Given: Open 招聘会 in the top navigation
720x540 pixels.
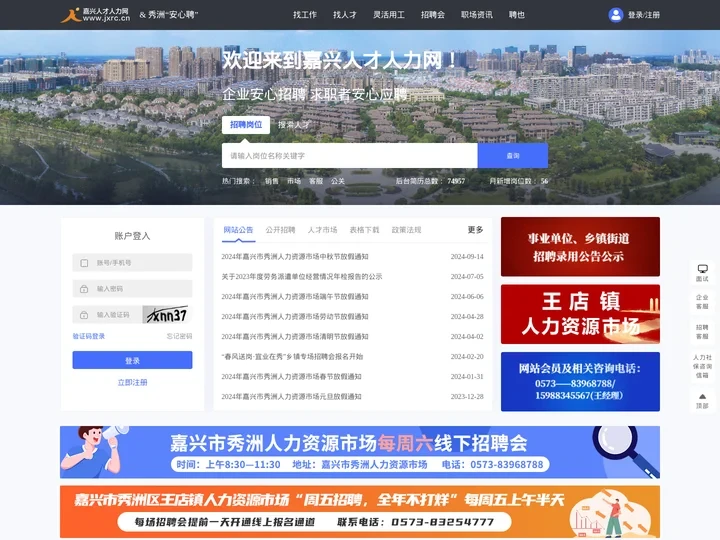Looking at the screenshot, I should [433, 15].
